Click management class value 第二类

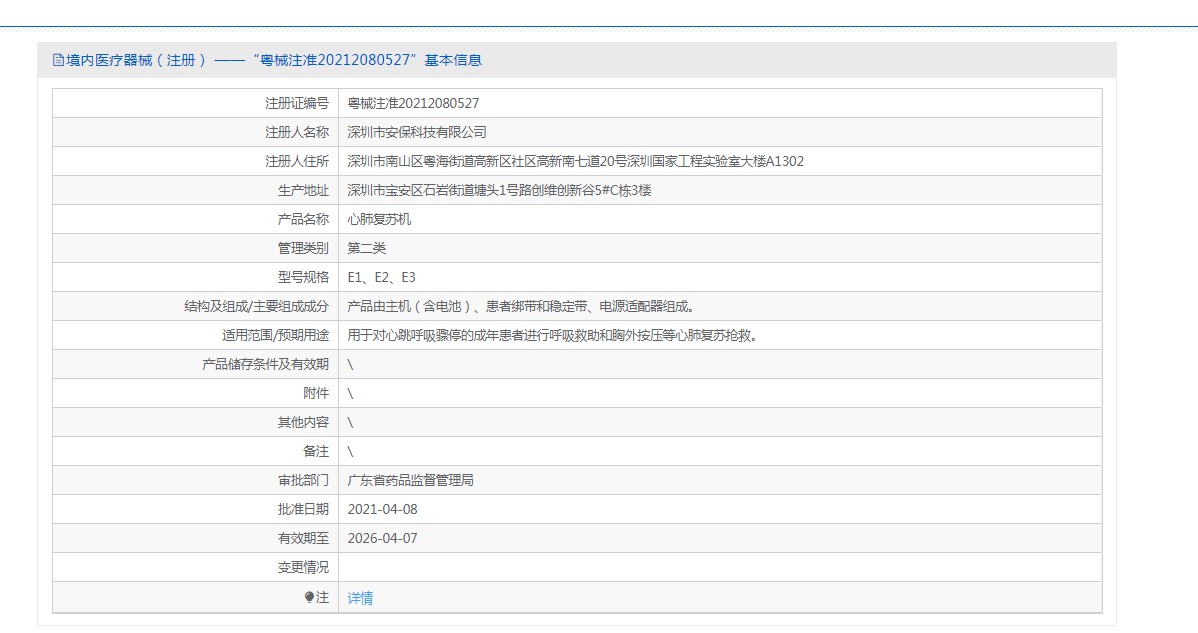click(367, 248)
